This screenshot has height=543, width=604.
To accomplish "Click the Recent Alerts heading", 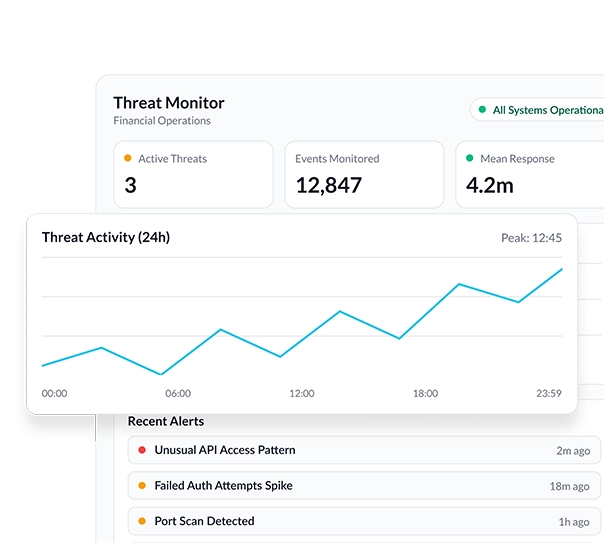I will point(166,421).
